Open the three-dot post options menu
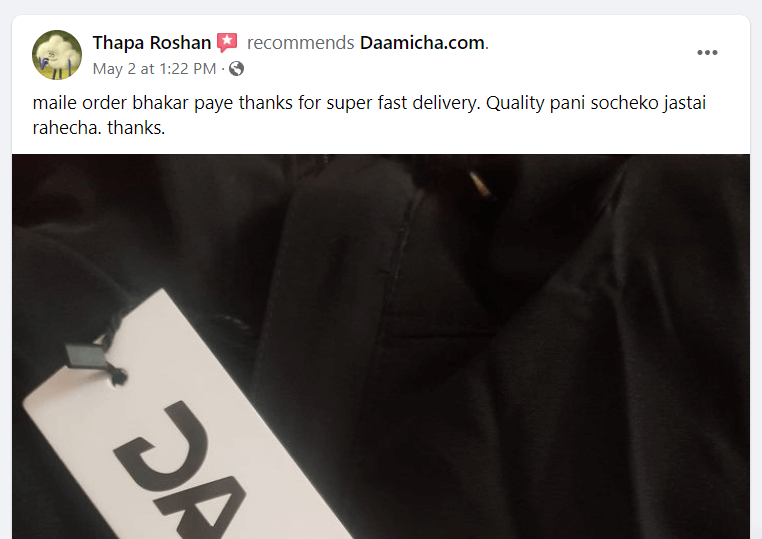This screenshot has width=762, height=539. pyautogui.click(x=707, y=52)
